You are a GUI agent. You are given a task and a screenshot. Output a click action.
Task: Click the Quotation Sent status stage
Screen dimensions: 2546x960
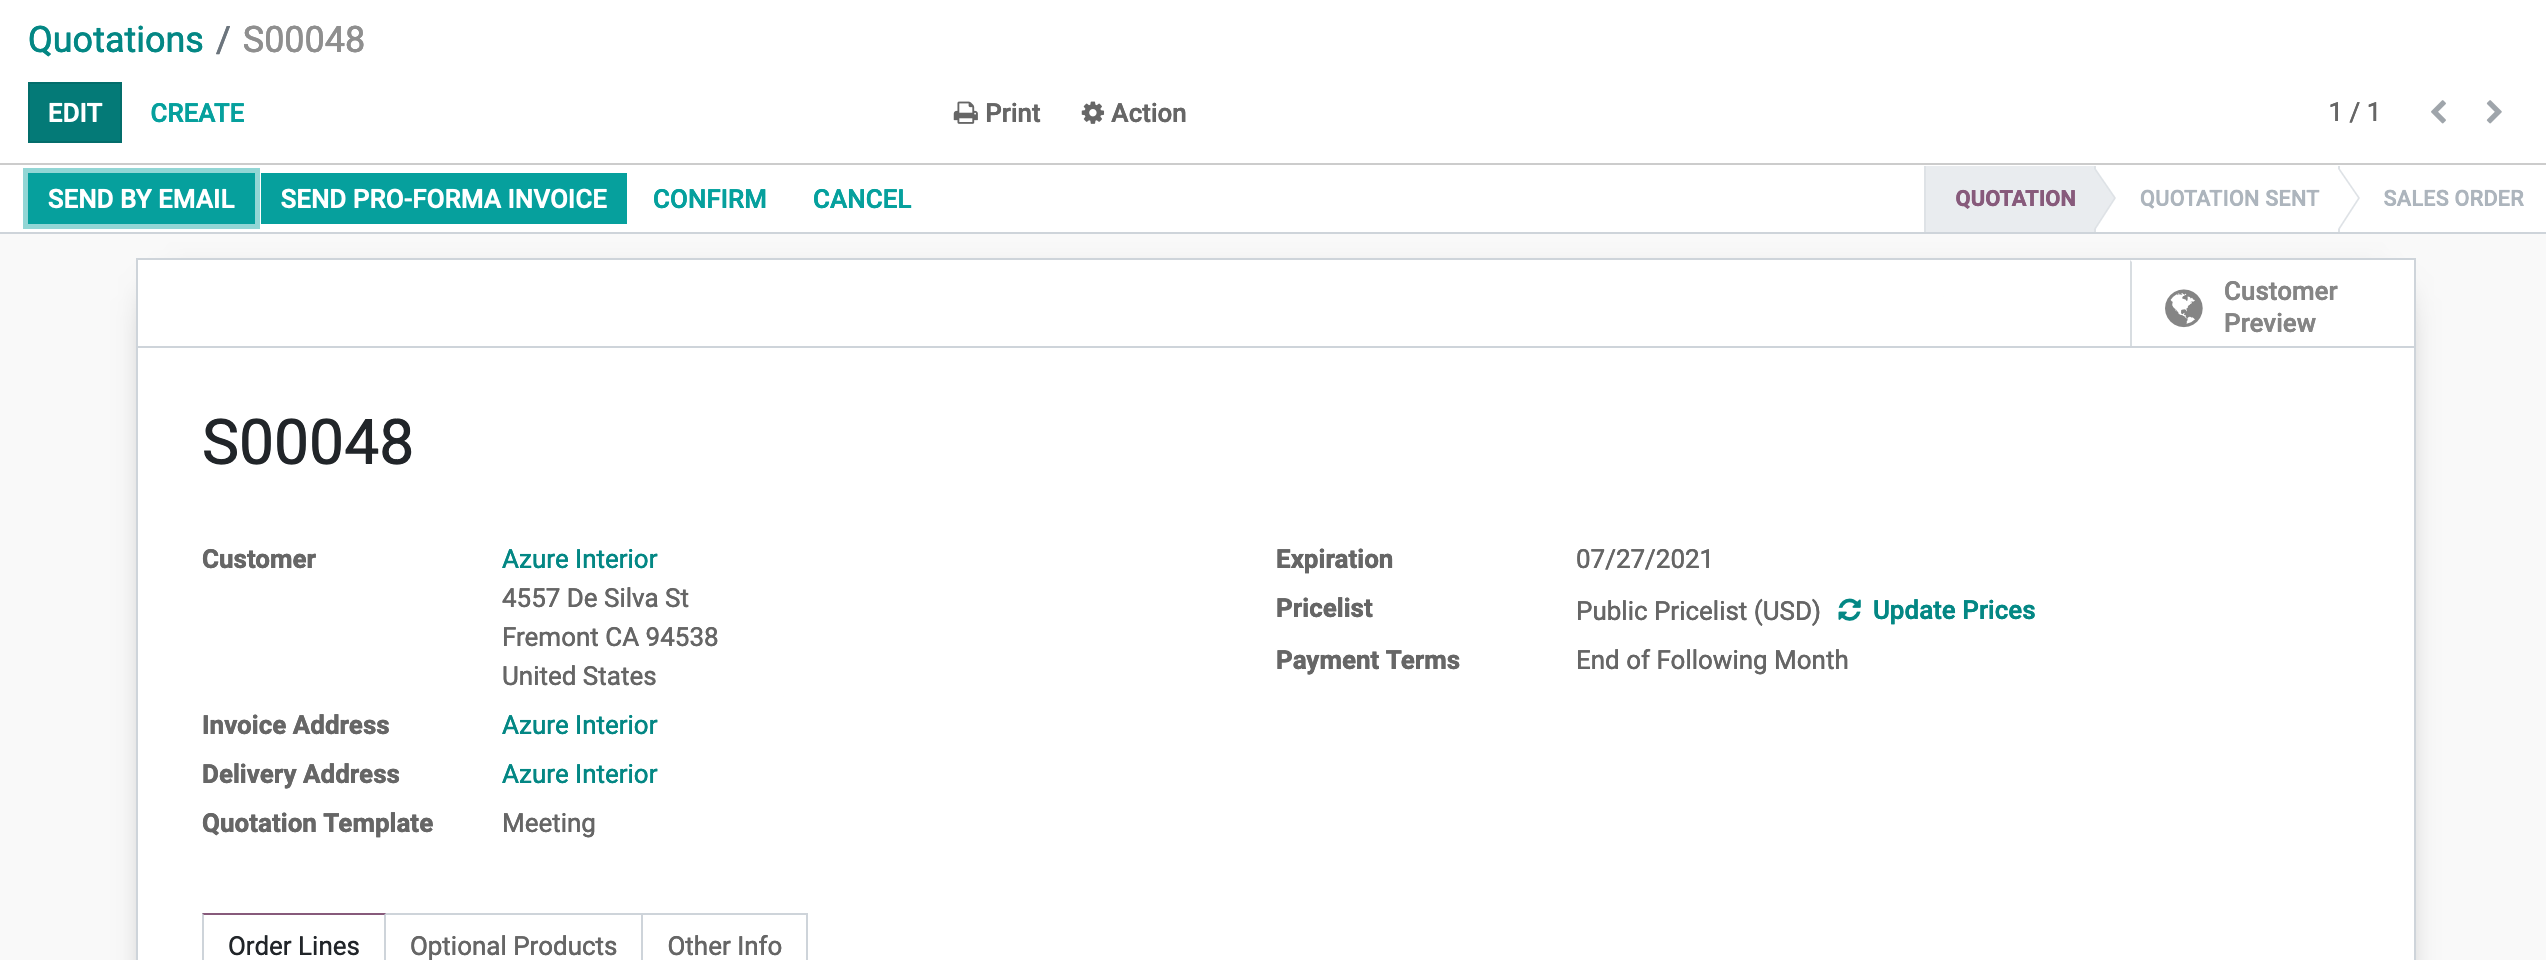(2228, 199)
